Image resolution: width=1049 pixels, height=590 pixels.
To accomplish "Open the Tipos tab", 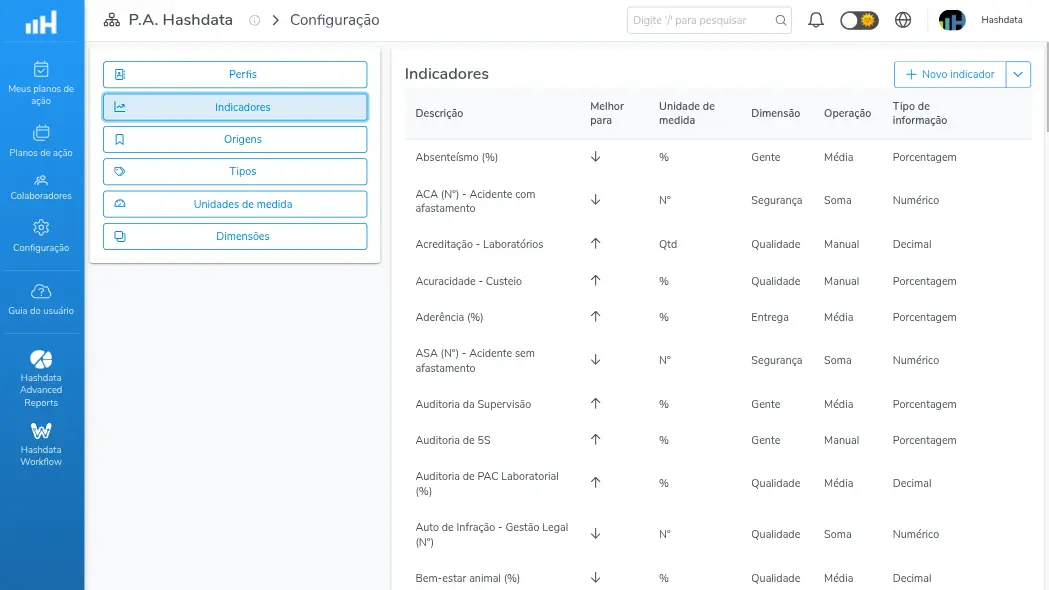I will point(235,171).
